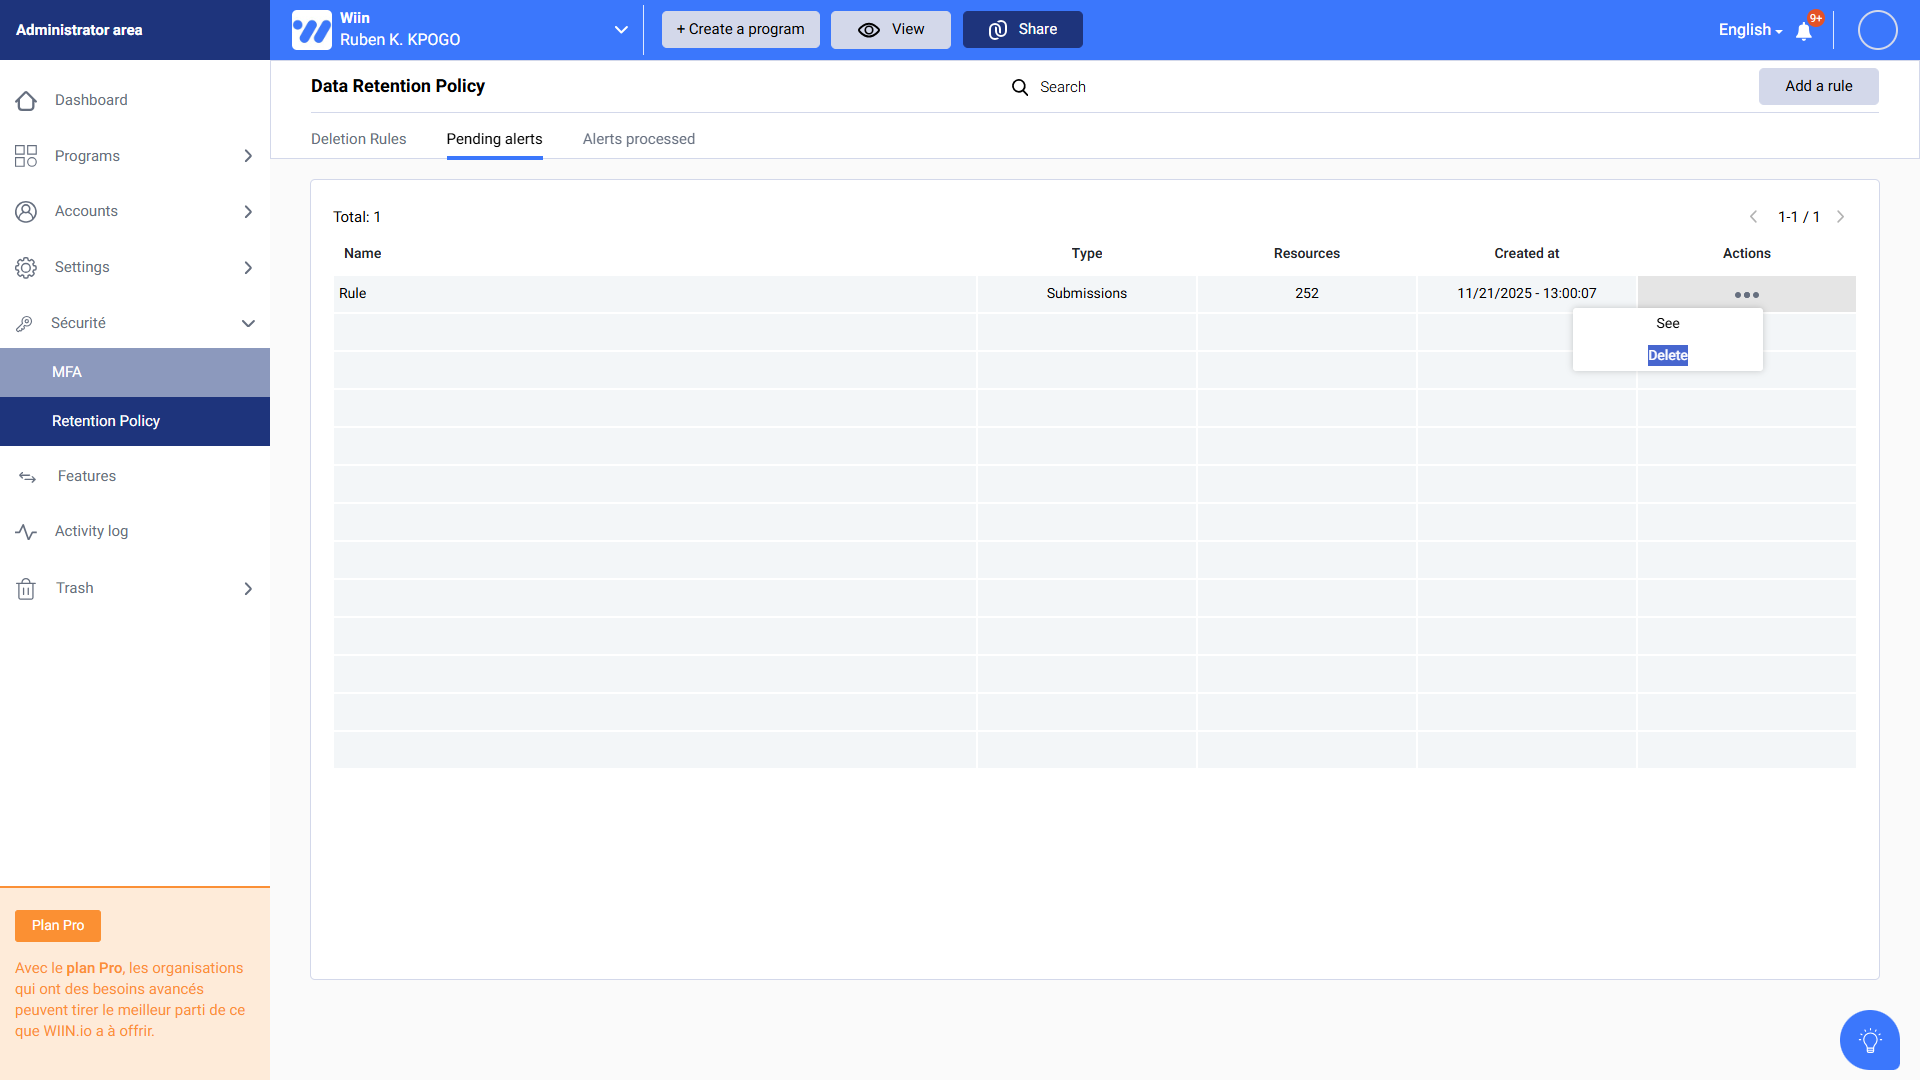Select Delete in the actions menu
The width and height of the screenshot is (1920, 1080).
point(1667,355)
